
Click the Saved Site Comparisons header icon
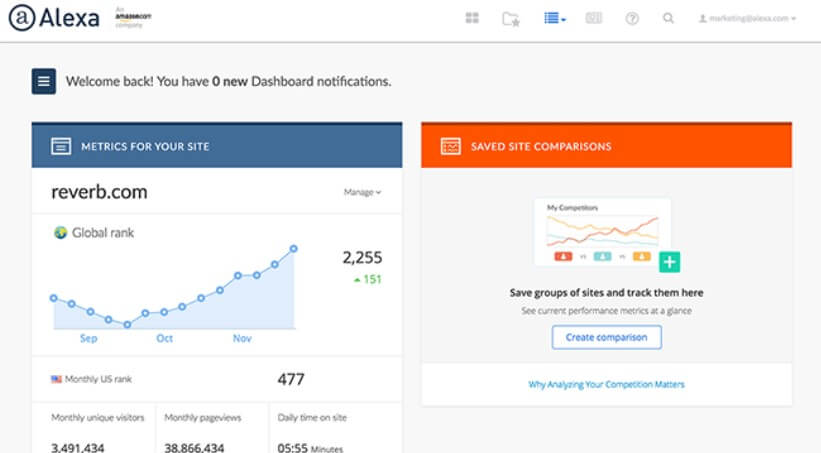pos(450,146)
